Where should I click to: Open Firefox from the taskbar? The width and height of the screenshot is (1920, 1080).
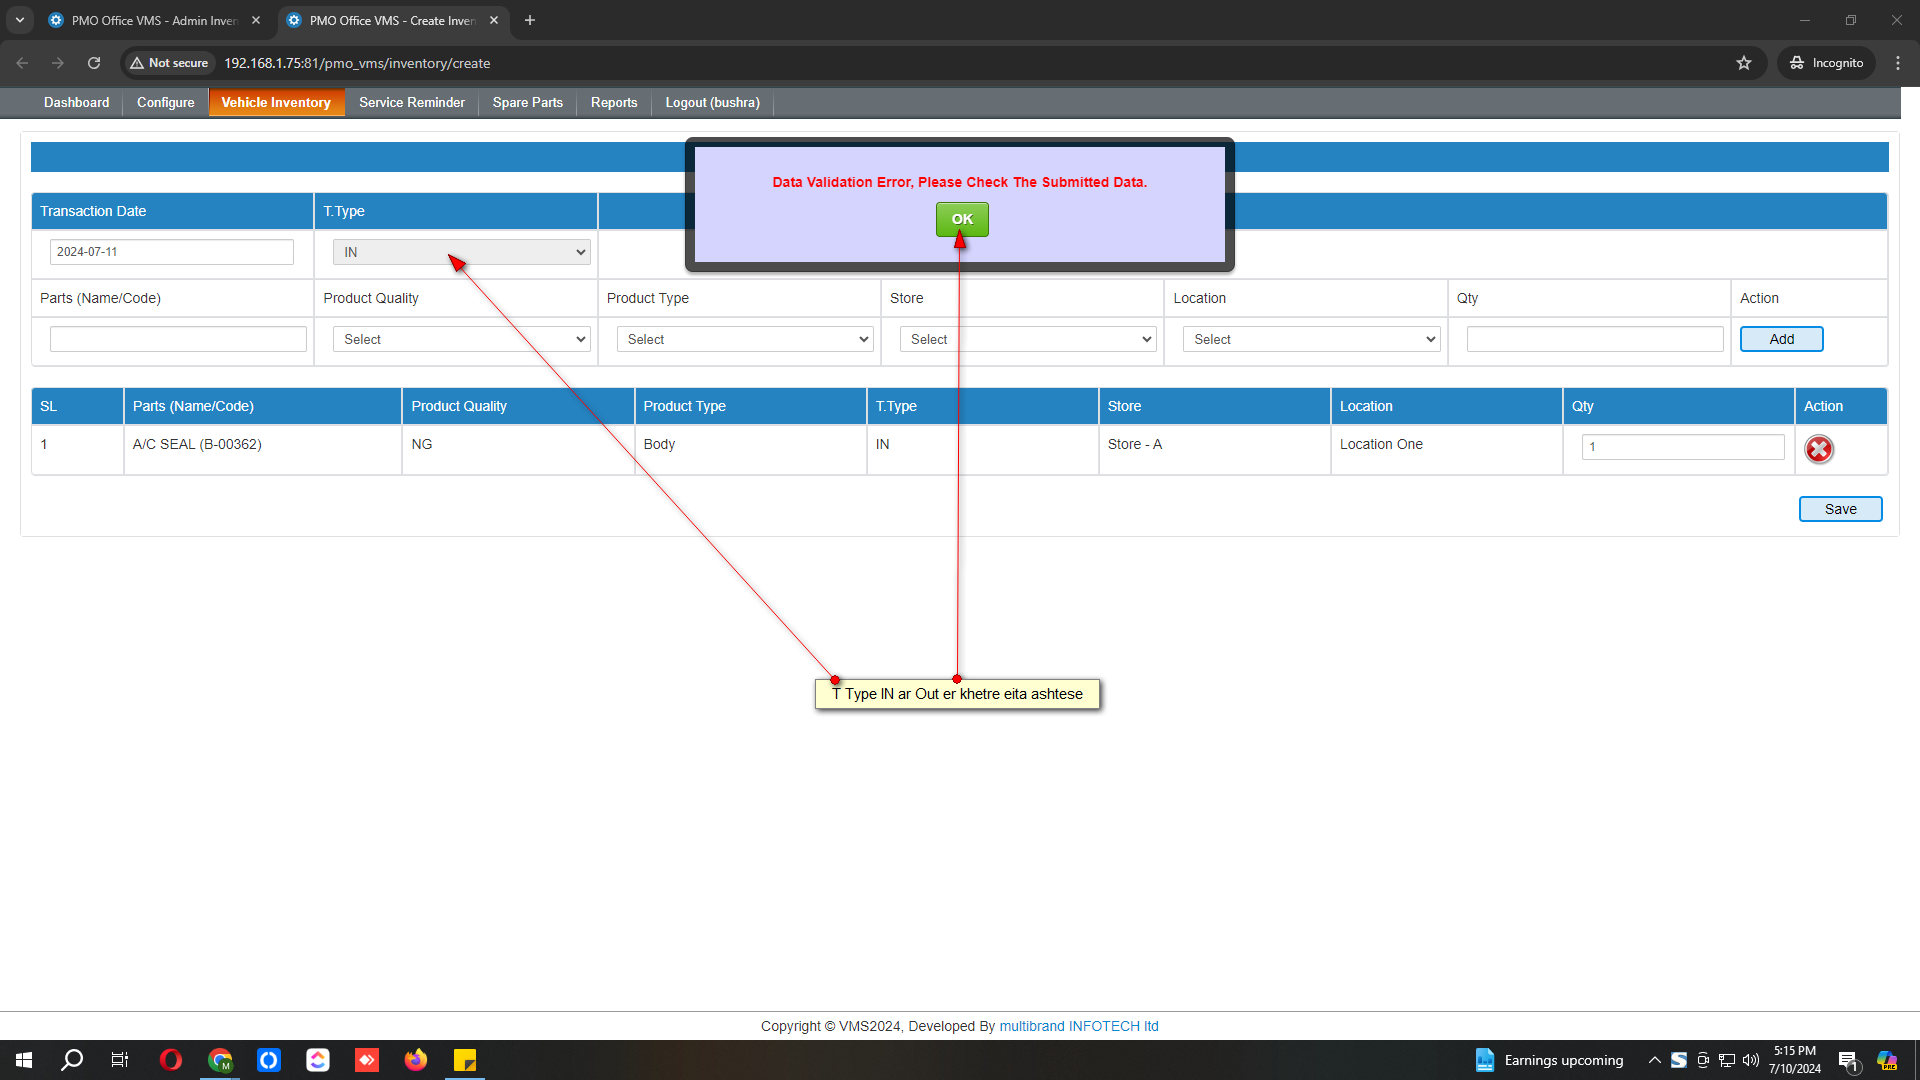tap(416, 1060)
